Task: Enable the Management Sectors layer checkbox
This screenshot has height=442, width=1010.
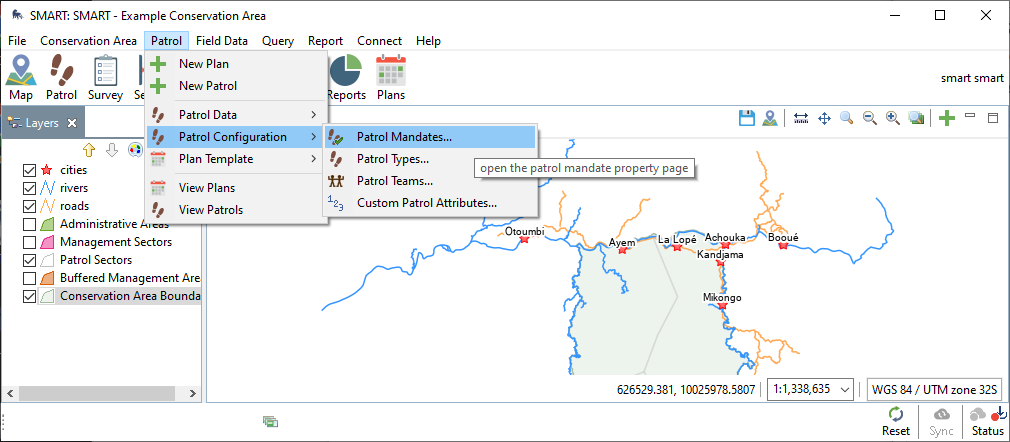Action: point(29,242)
